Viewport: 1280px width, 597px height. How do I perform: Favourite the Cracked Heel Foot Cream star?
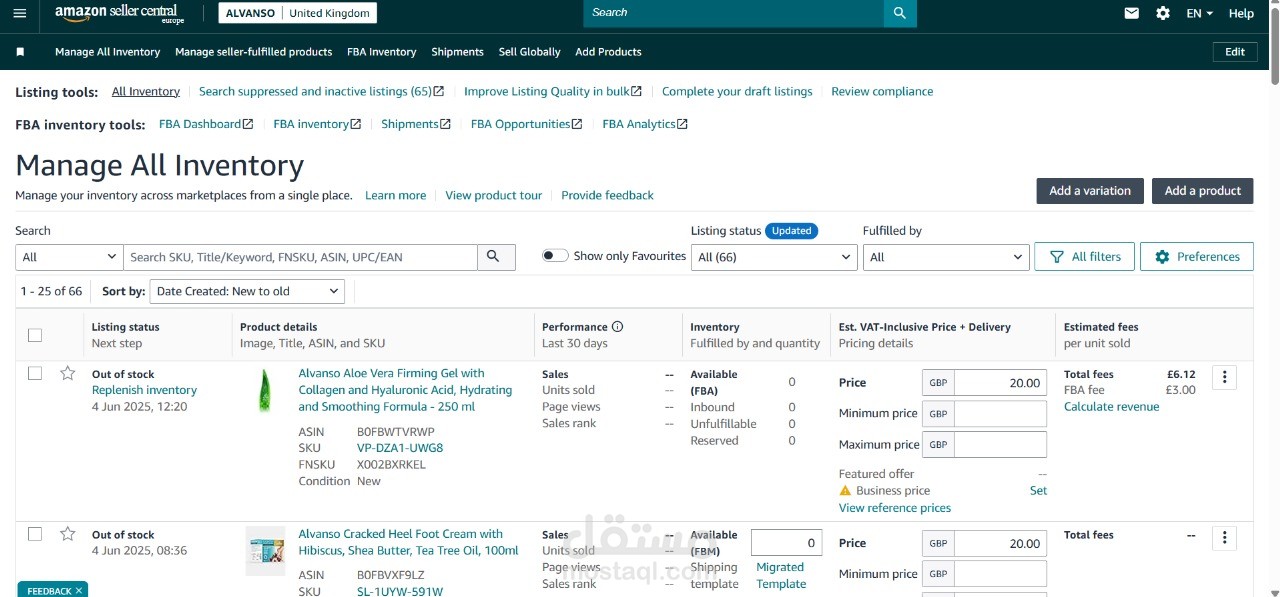click(67, 534)
